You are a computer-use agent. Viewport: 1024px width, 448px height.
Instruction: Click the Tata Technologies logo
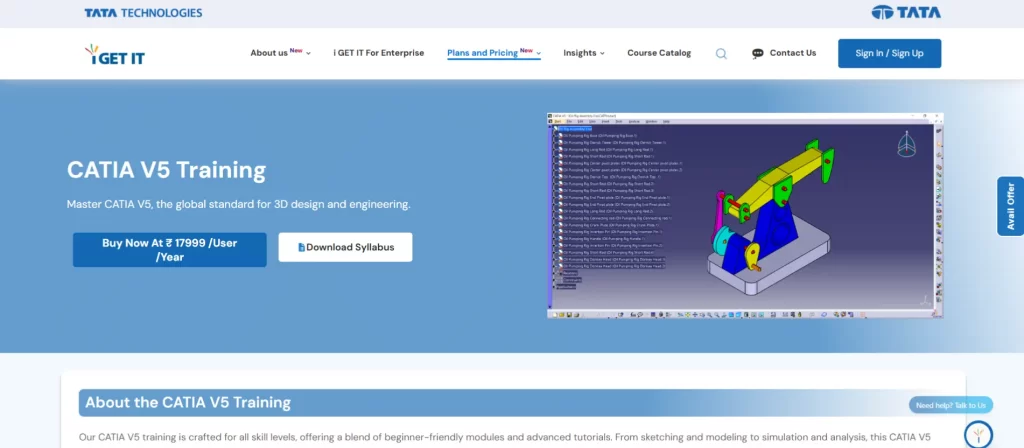143,12
